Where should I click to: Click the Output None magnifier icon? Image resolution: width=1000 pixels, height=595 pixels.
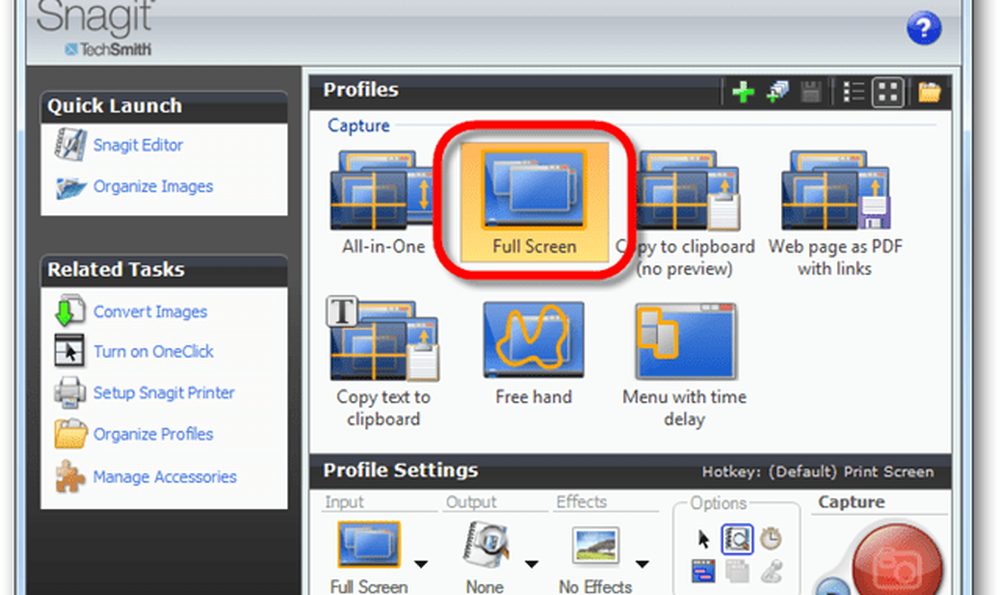coord(486,545)
